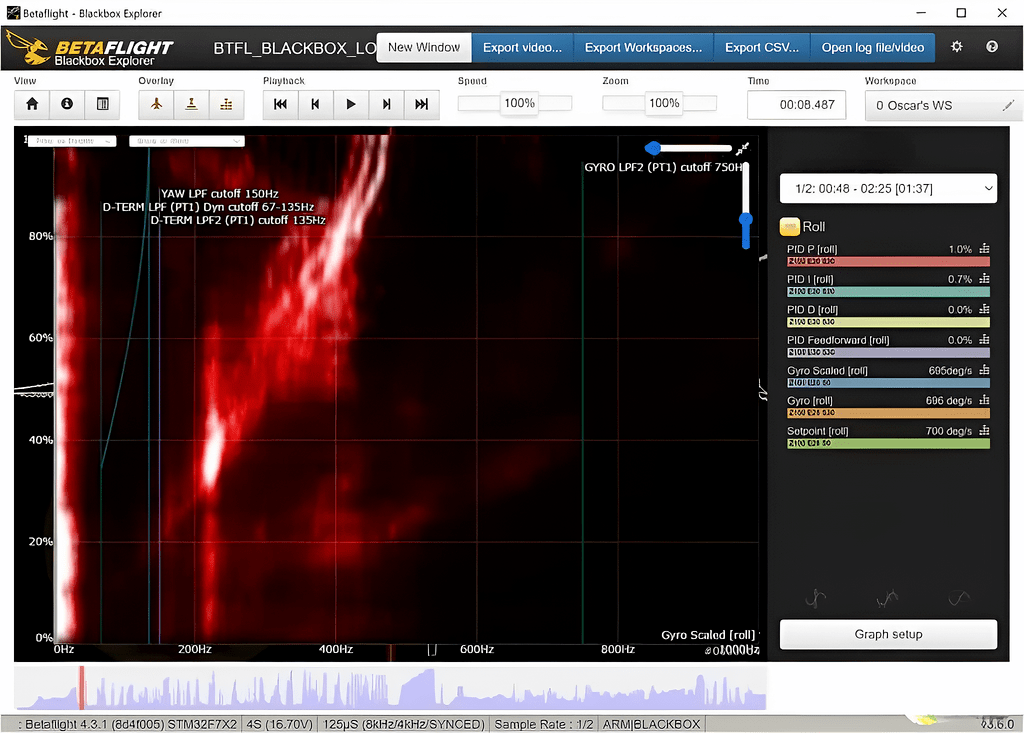Click Open log file/video button
Screen dimensions: 1024x733
[873, 48]
